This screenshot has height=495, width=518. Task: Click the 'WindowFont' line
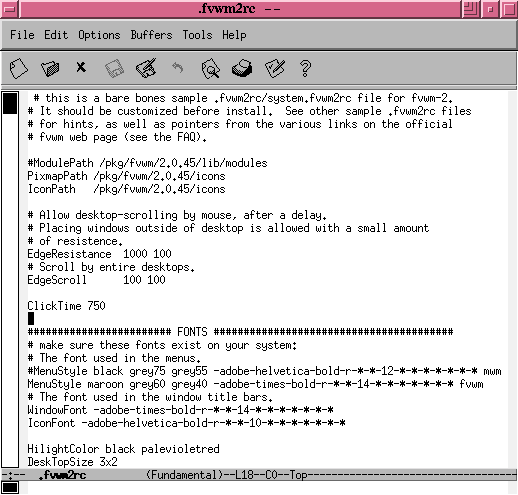point(180,410)
